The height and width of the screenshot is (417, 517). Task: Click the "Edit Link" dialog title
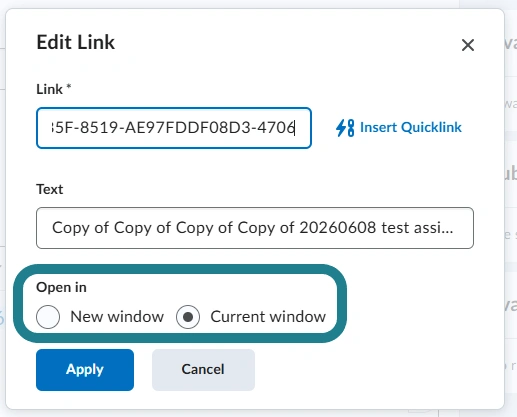point(76,42)
